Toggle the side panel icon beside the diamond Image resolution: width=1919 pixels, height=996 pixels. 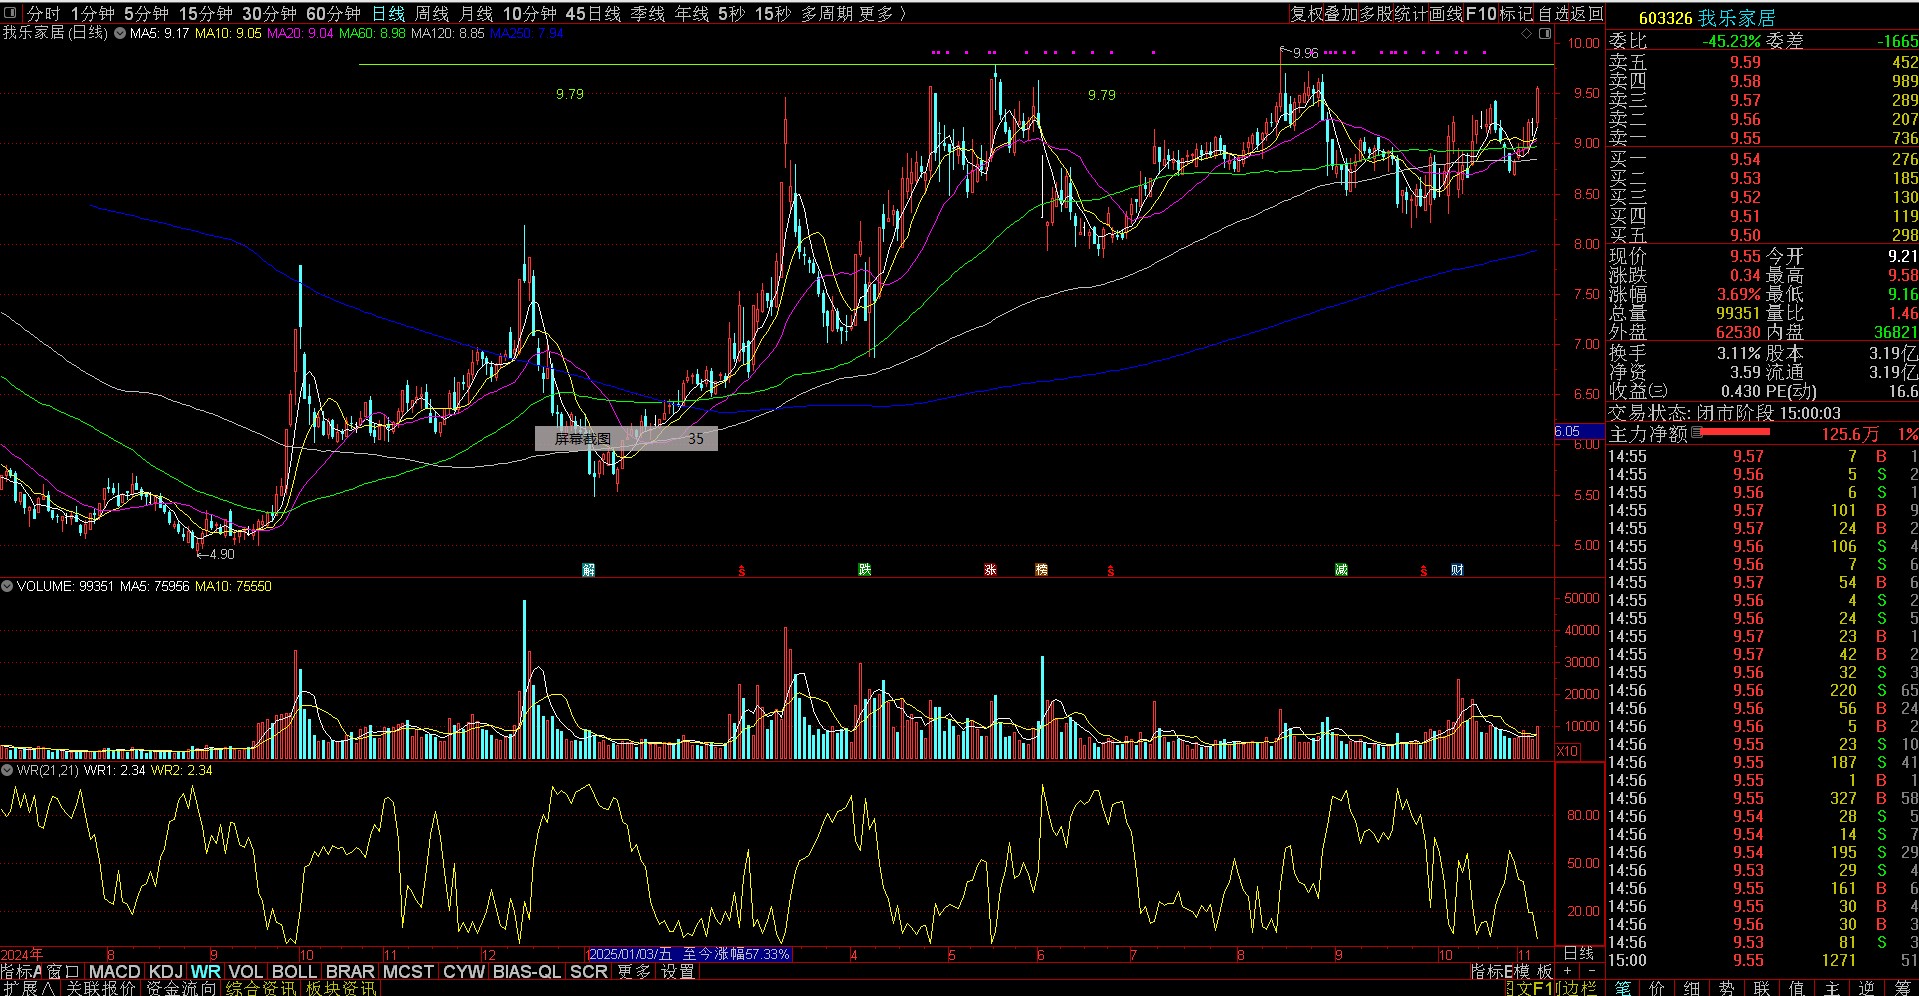coord(1545,34)
